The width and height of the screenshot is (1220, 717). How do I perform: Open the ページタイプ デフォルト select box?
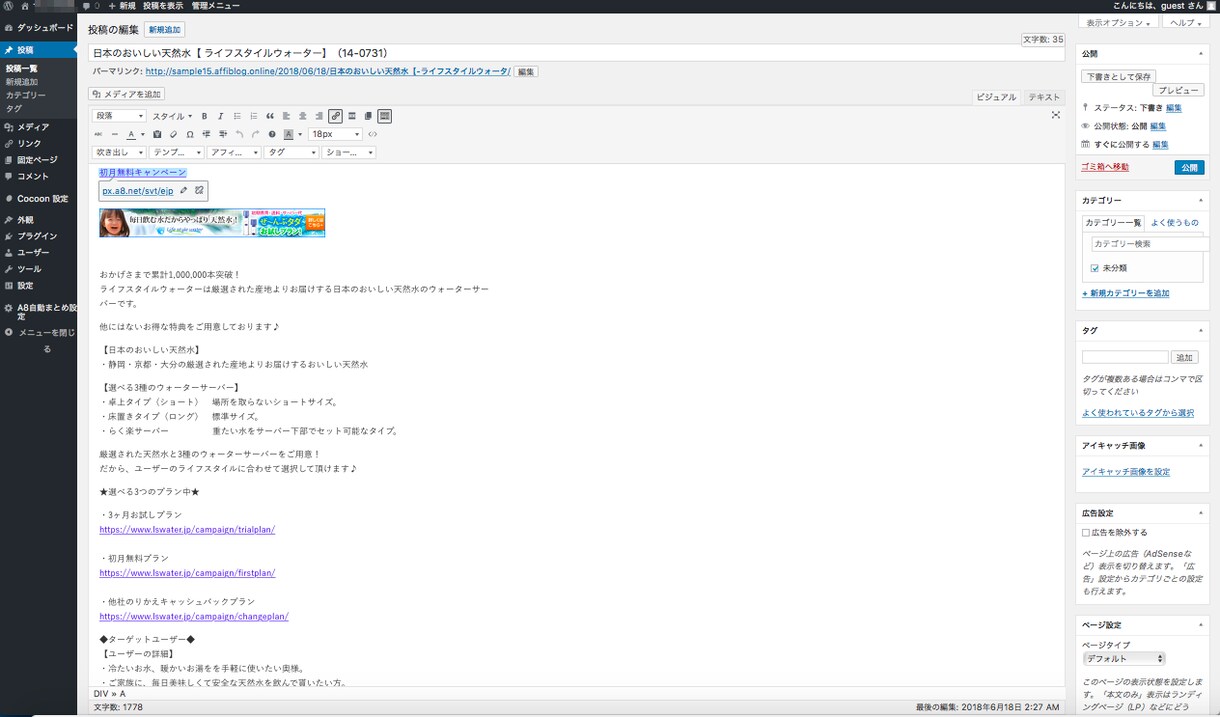pos(1124,659)
